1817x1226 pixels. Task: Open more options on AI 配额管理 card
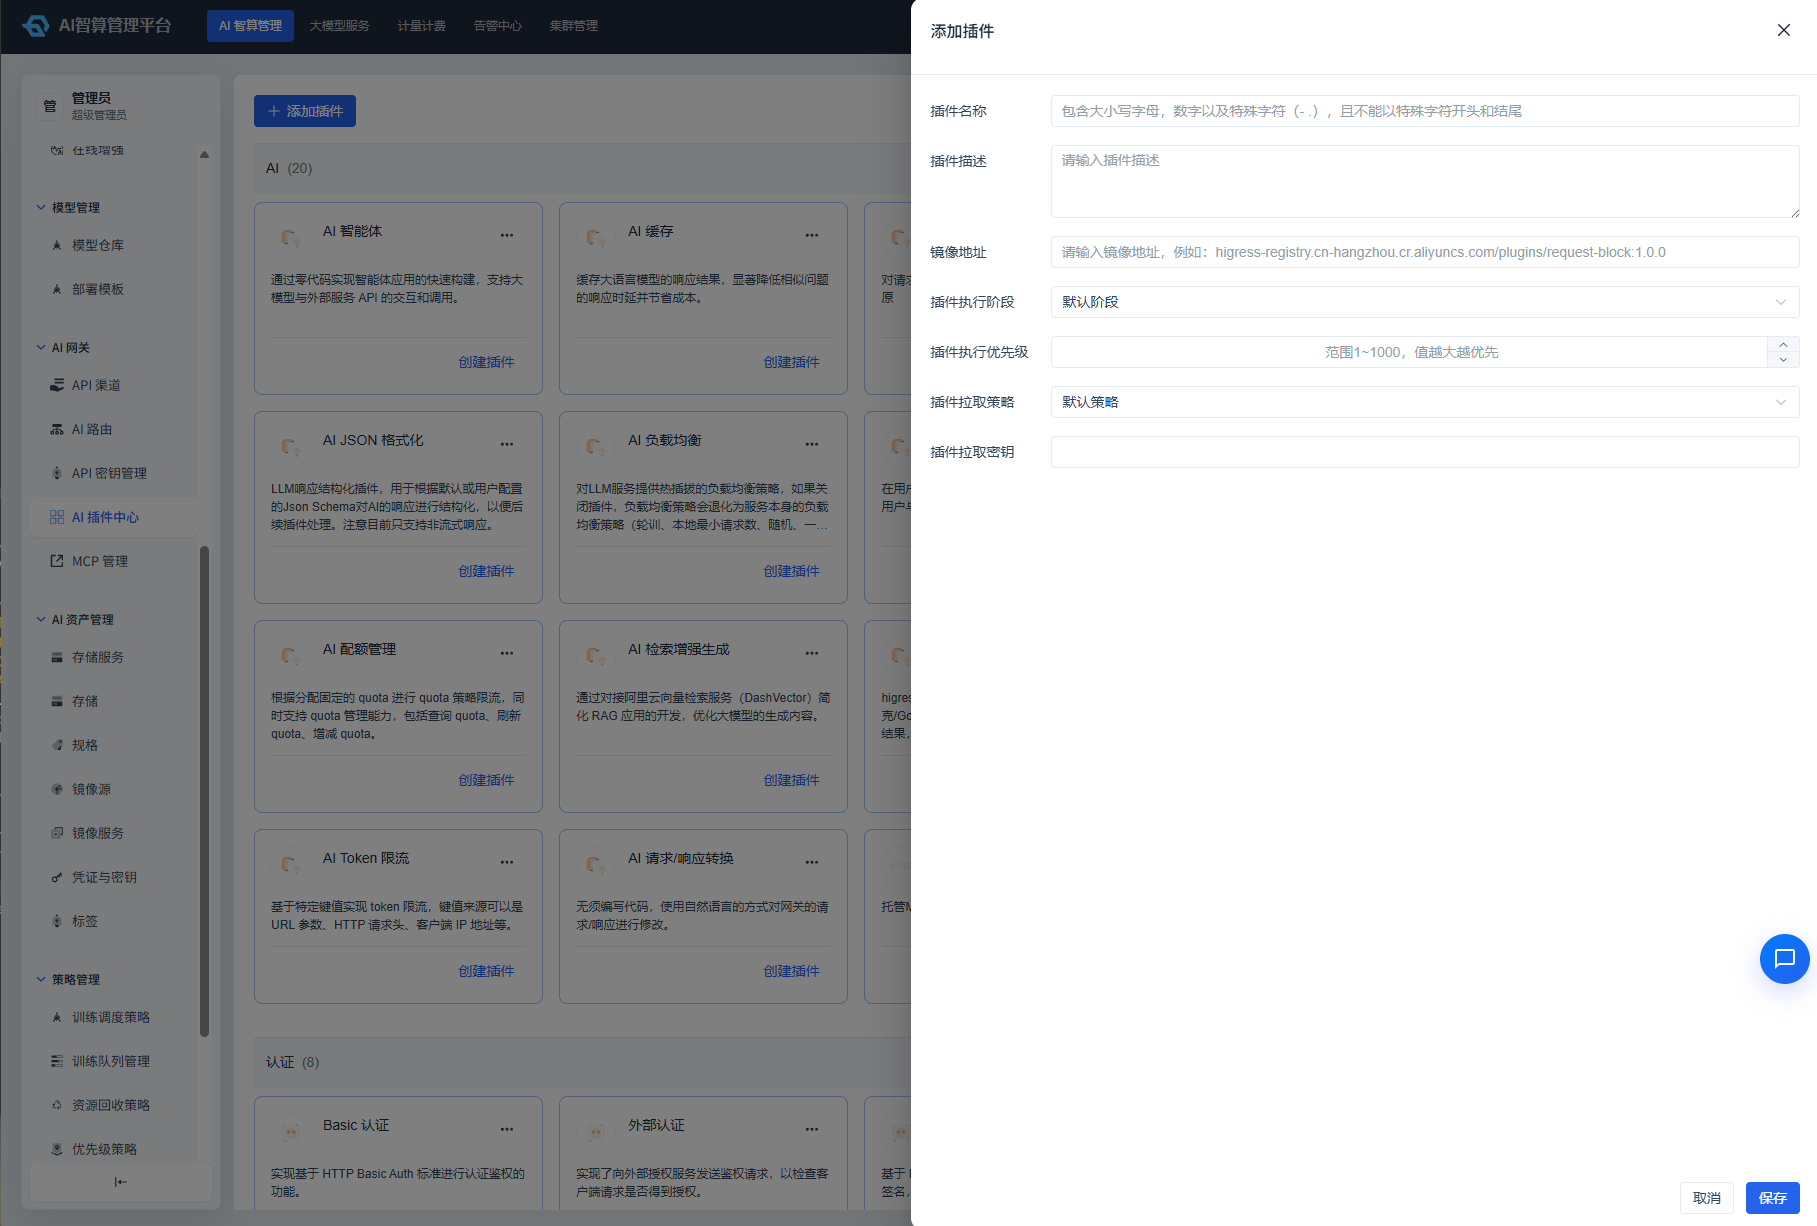[507, 653]
